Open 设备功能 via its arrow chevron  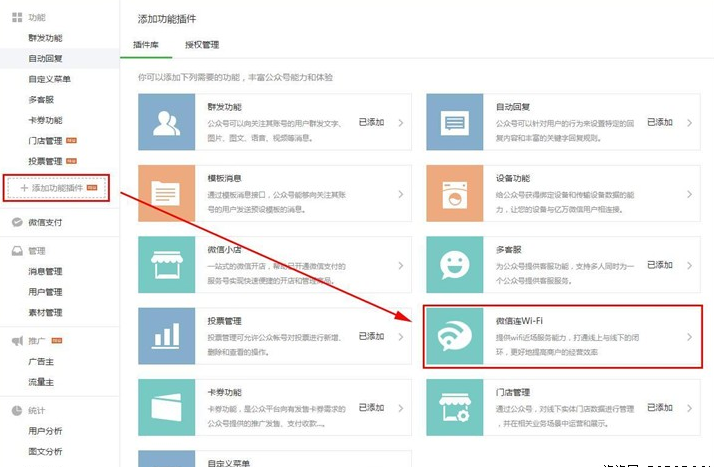(689, 194)
